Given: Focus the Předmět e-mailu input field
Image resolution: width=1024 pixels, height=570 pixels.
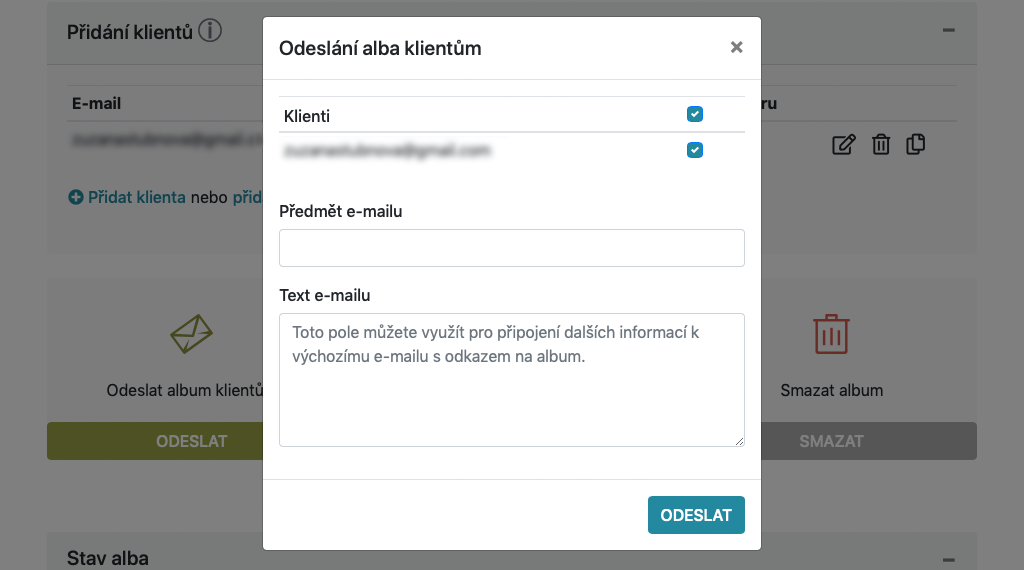Looking at the screenshot, I should (x=511, y=247).
